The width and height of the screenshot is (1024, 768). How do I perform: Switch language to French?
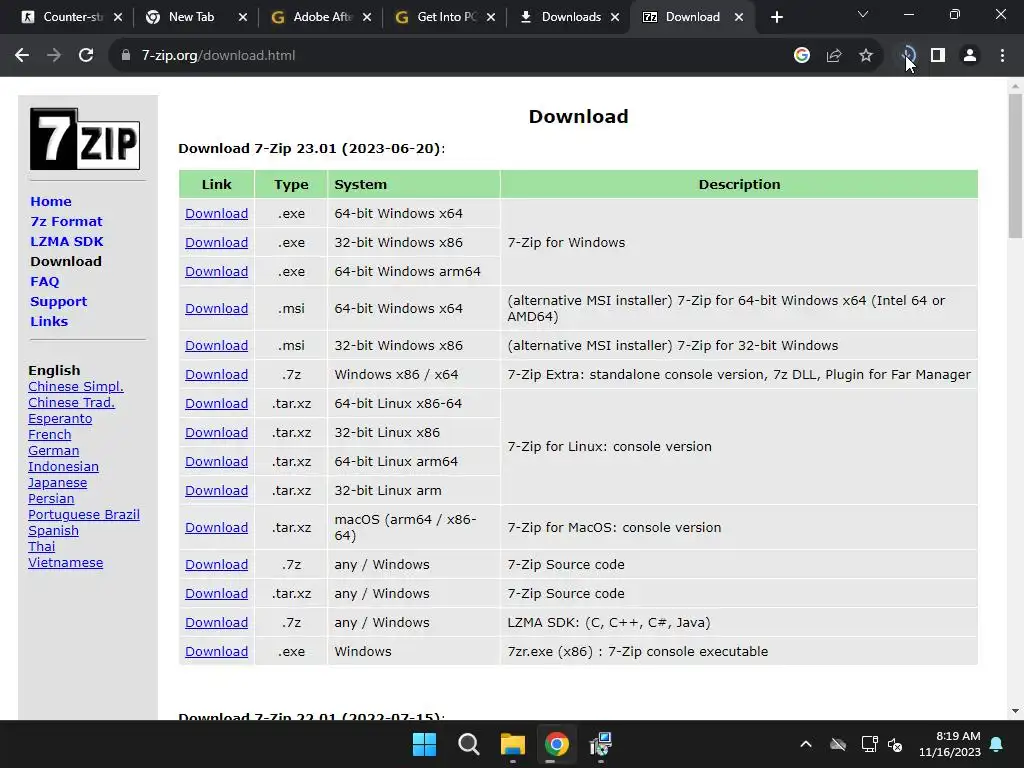pos(50,435)
